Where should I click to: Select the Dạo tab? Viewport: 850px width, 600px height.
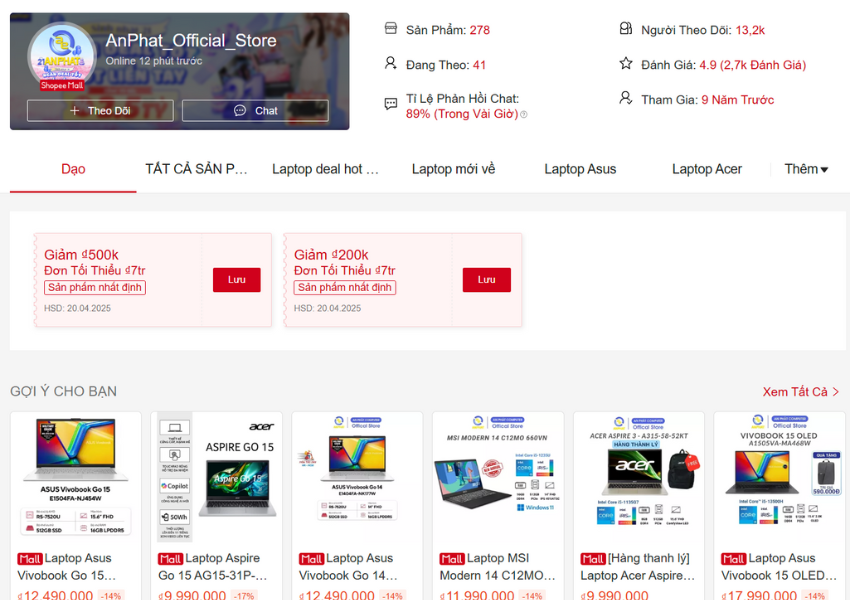(x=73, y=169)
